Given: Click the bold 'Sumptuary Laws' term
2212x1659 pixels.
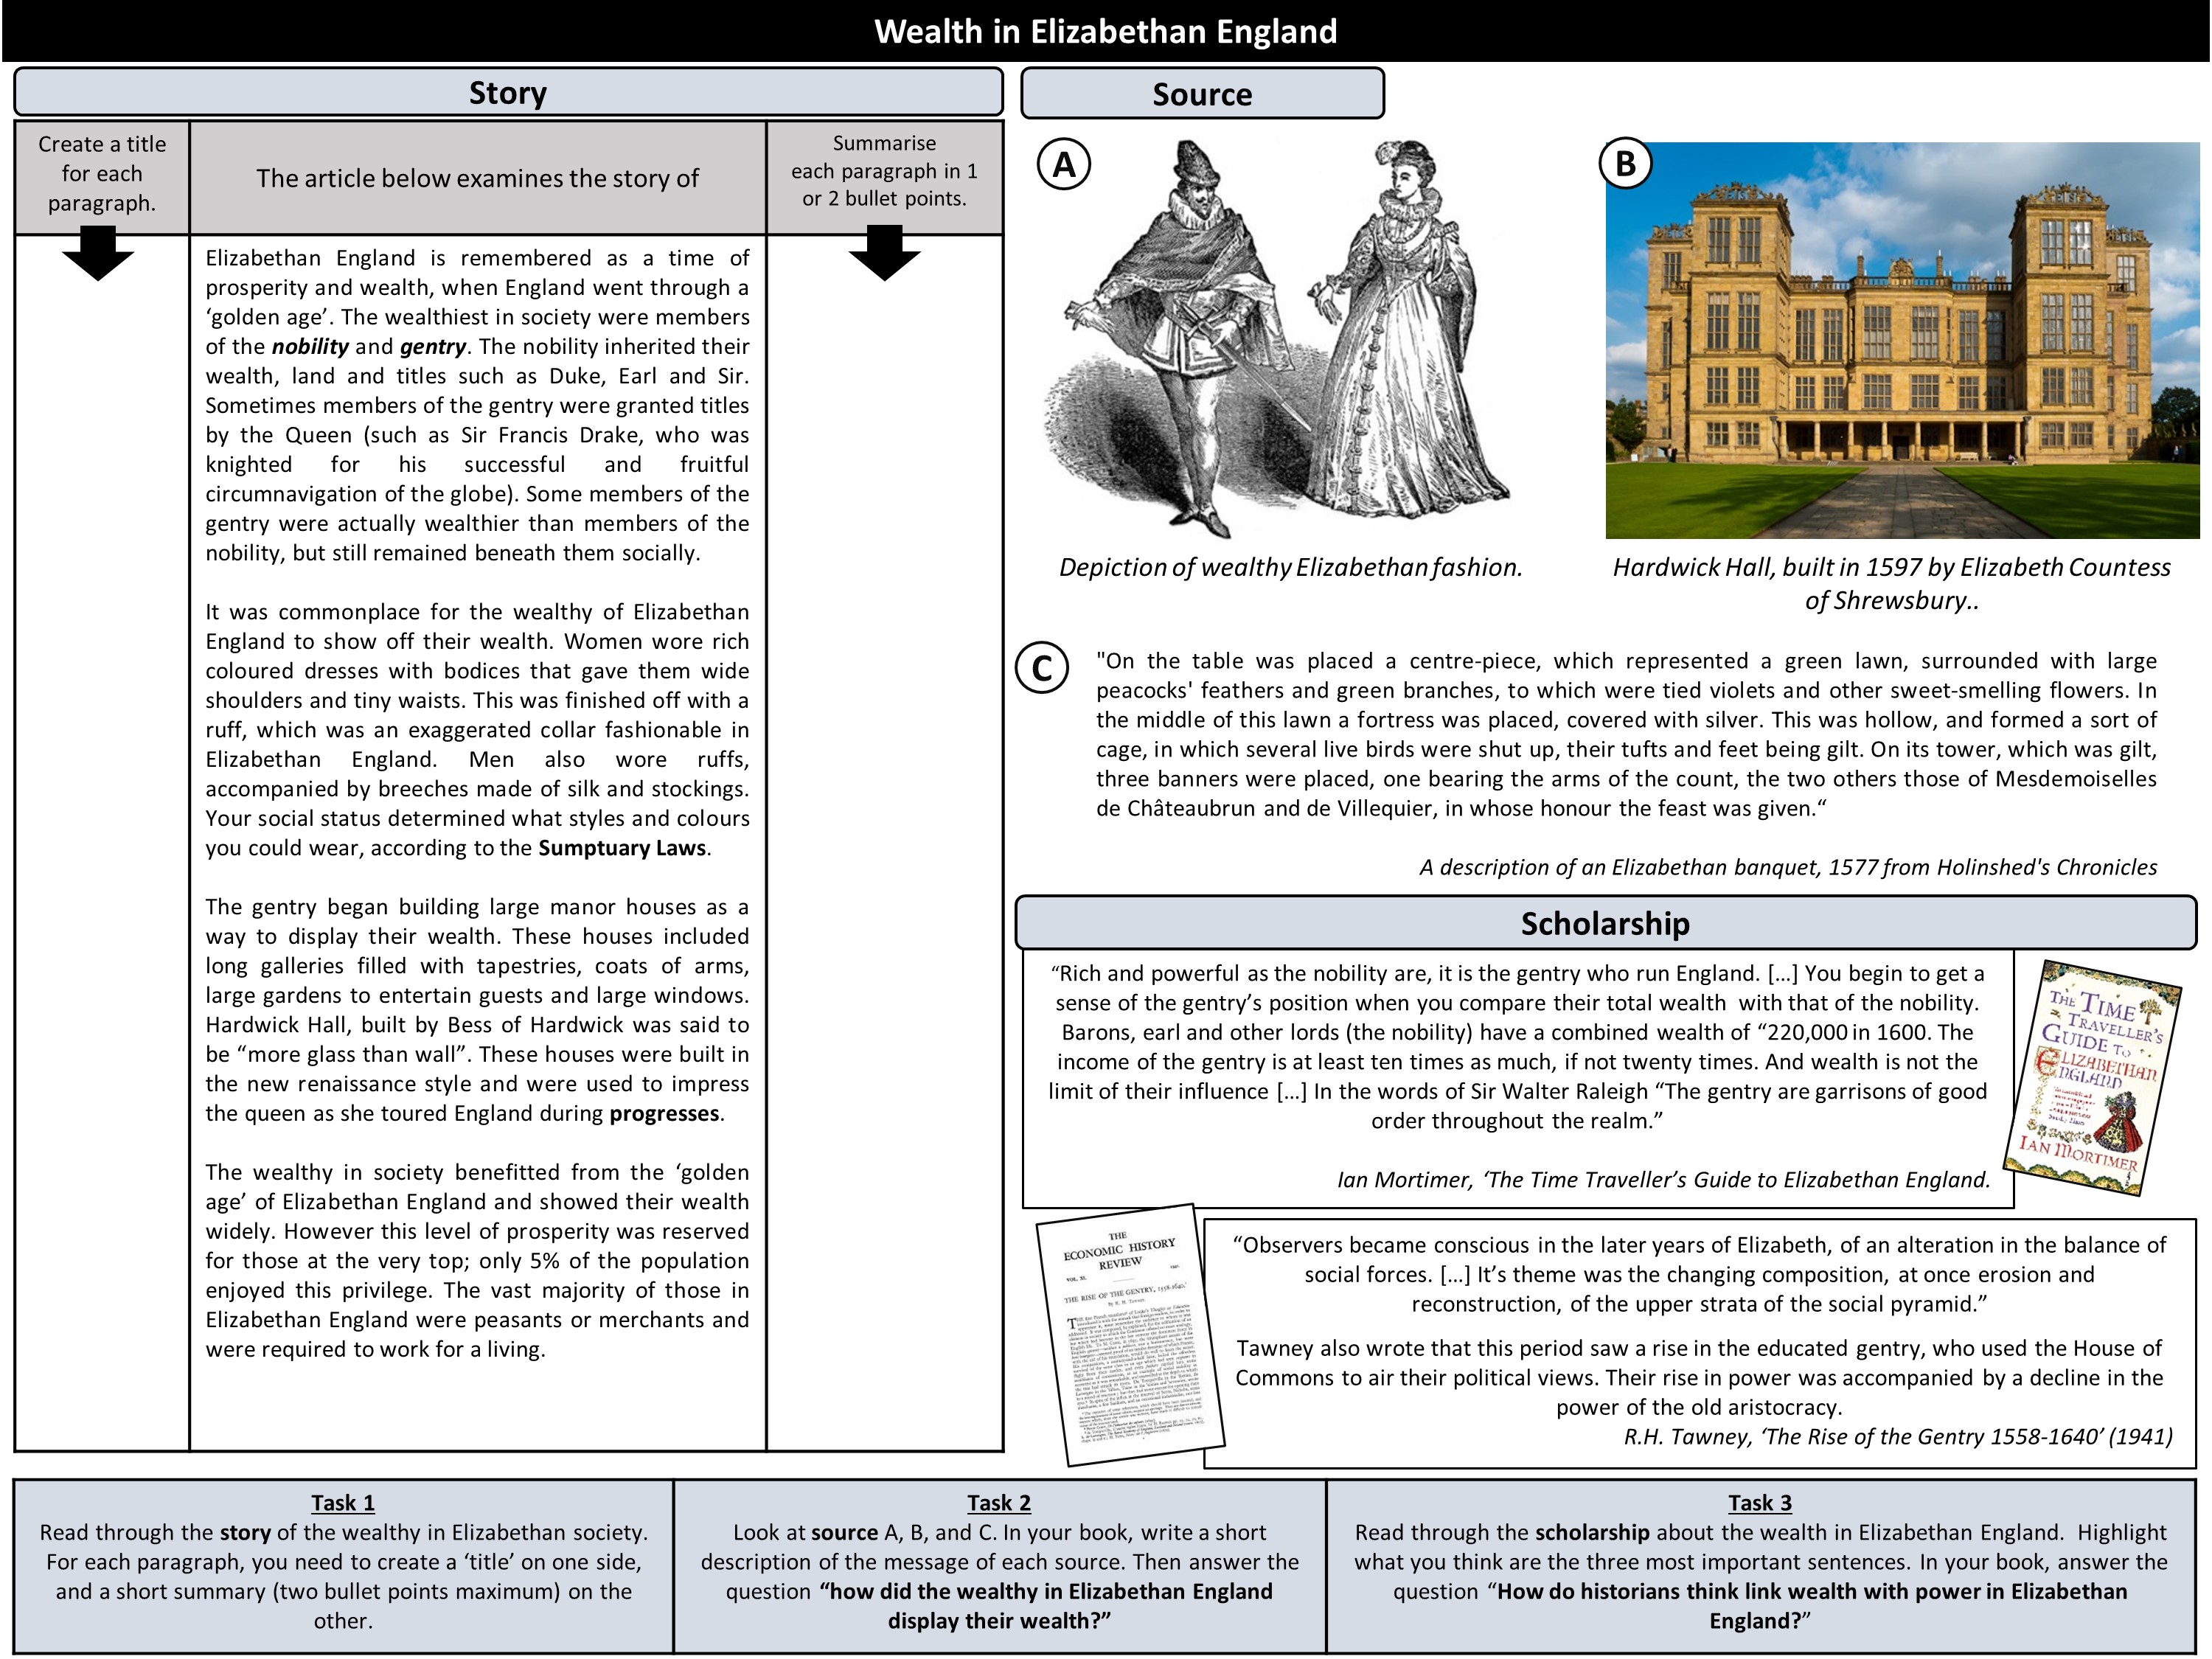Looking at the screenshot, I should [x=622, y=848].
